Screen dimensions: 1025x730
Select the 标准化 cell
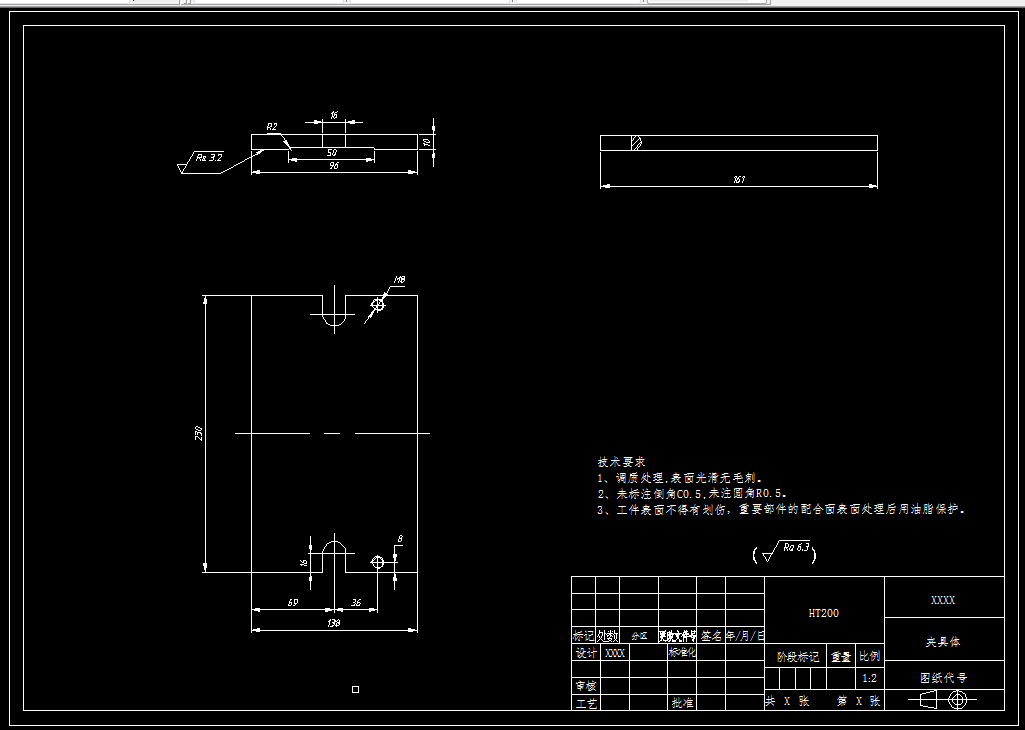(x=682, y=652)
